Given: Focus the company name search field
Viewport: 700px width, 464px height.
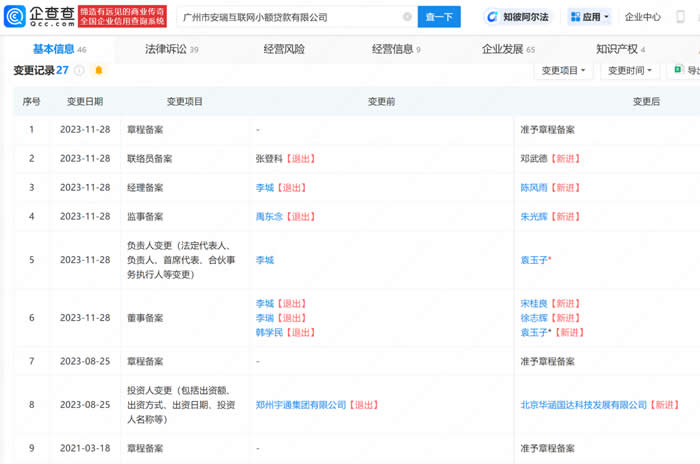Looking at the screenshot, I should [290, 17].
